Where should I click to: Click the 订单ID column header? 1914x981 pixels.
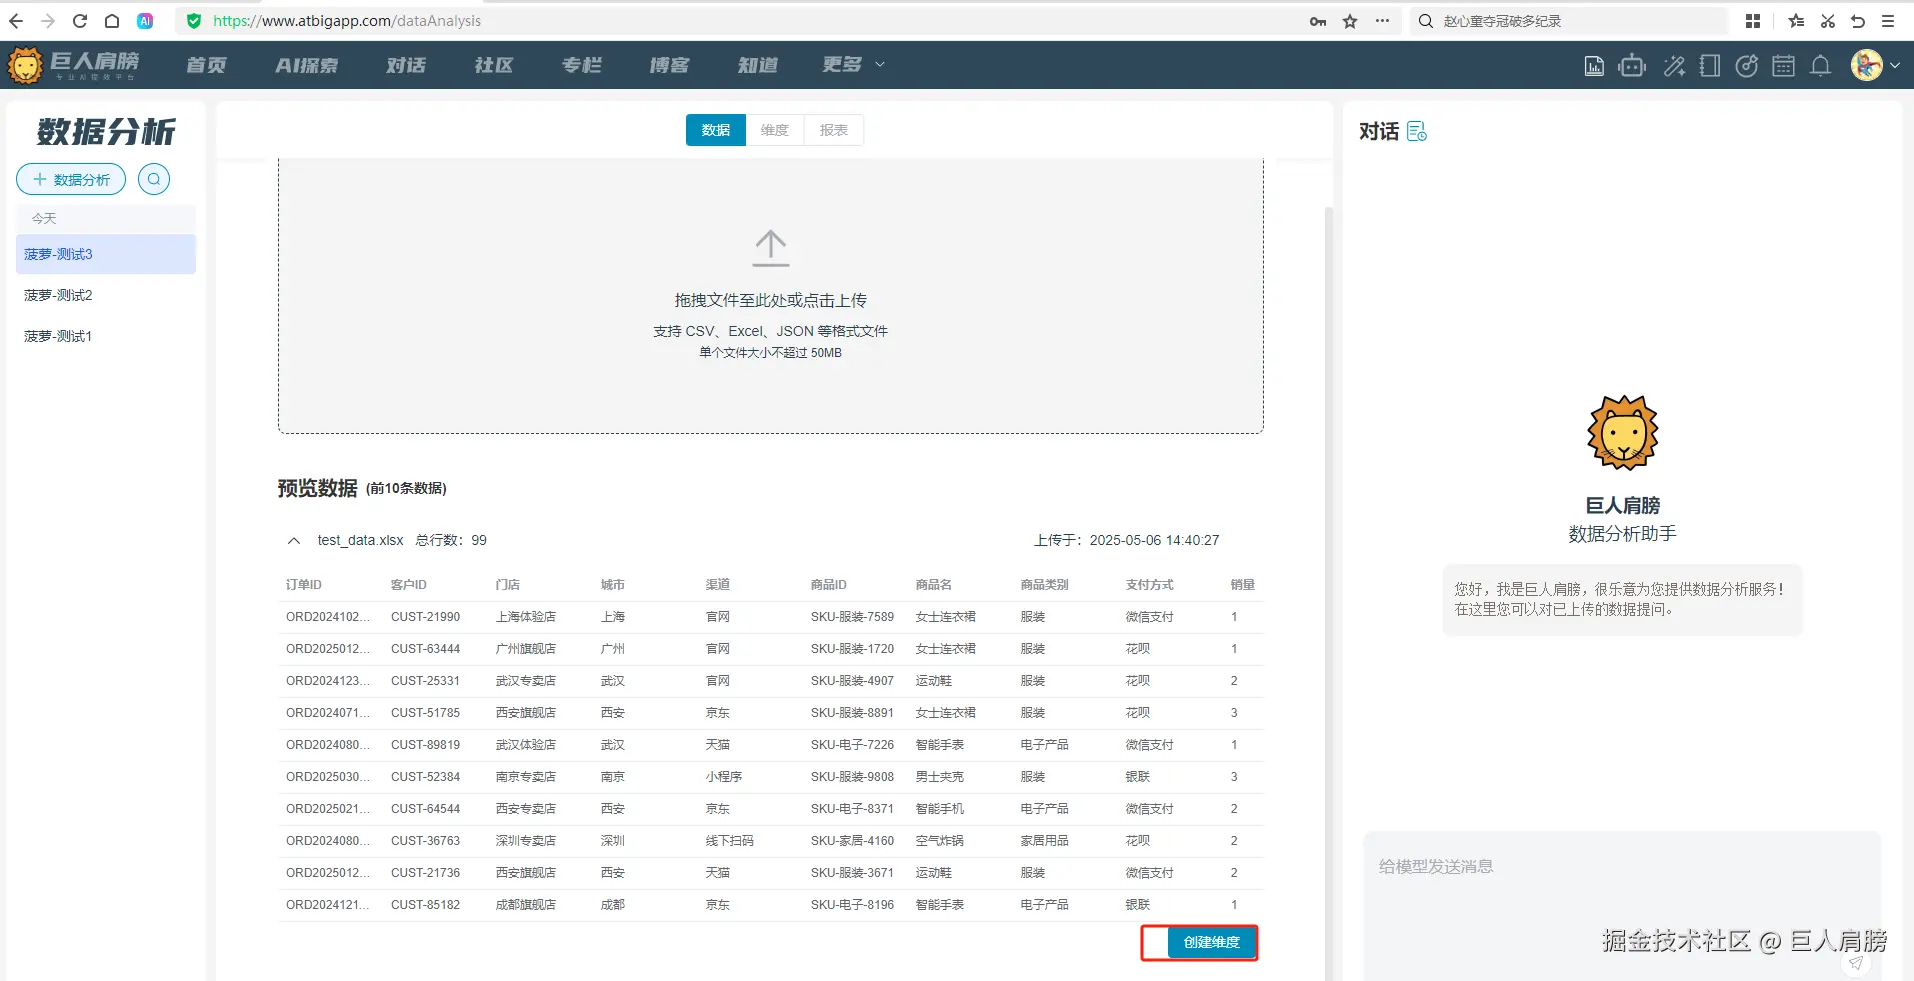pyautogui.click(x=304, y=585)
